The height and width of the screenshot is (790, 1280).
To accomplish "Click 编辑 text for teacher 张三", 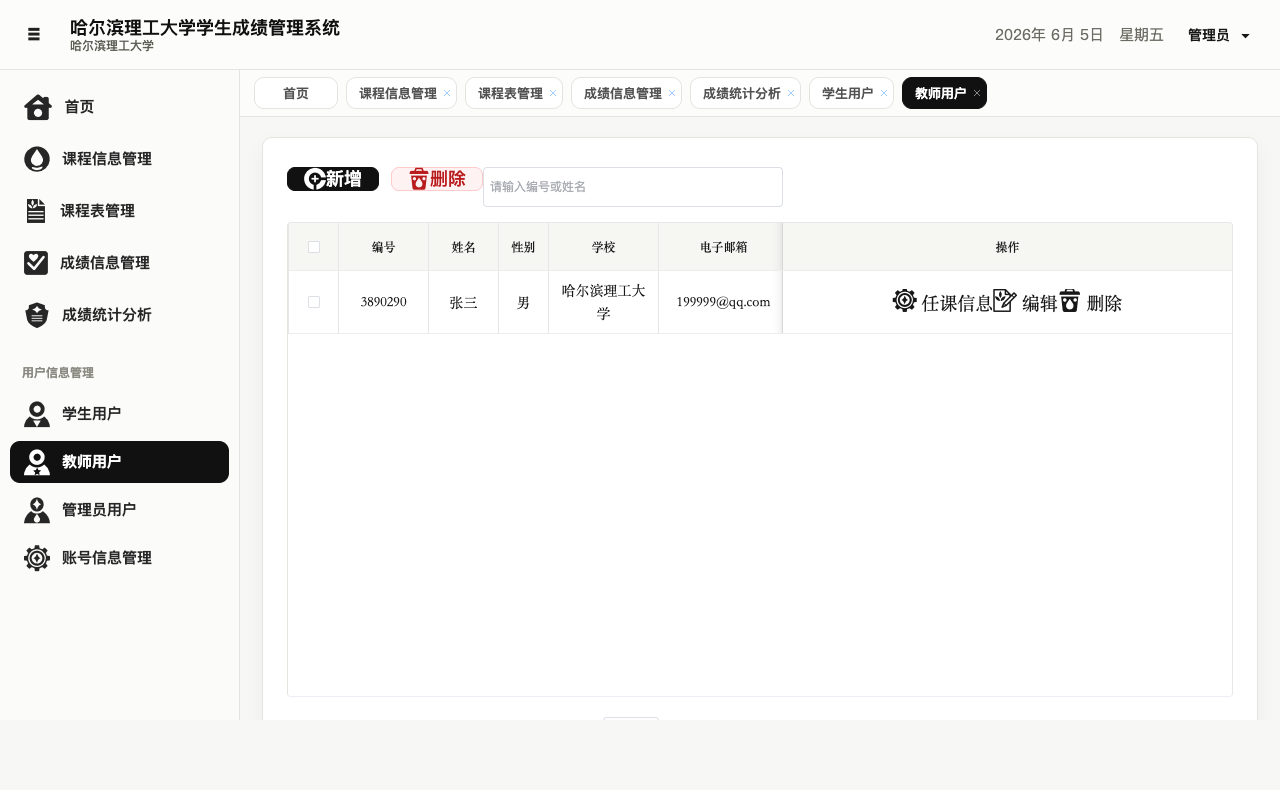I will (1040, 303).
